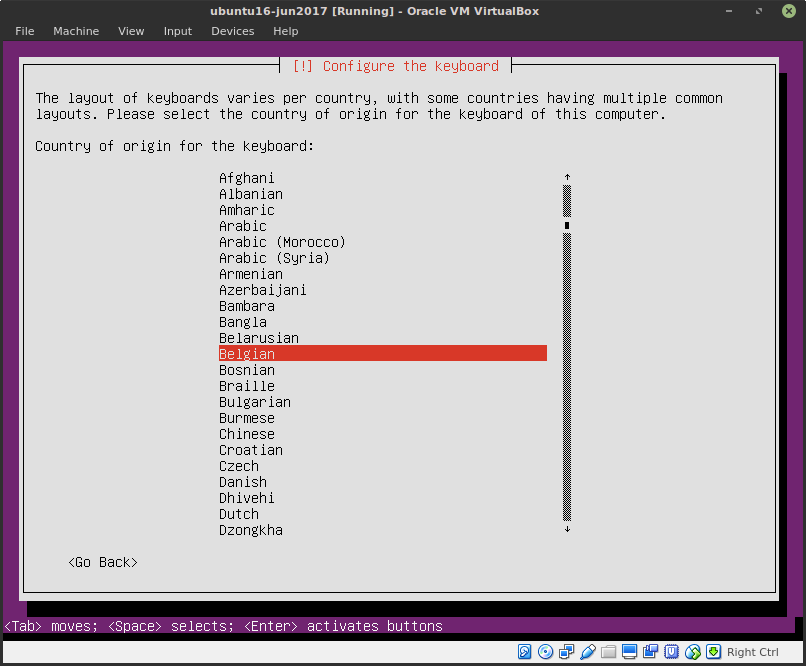Select Afghani from the country list

[x=247, y=178]
